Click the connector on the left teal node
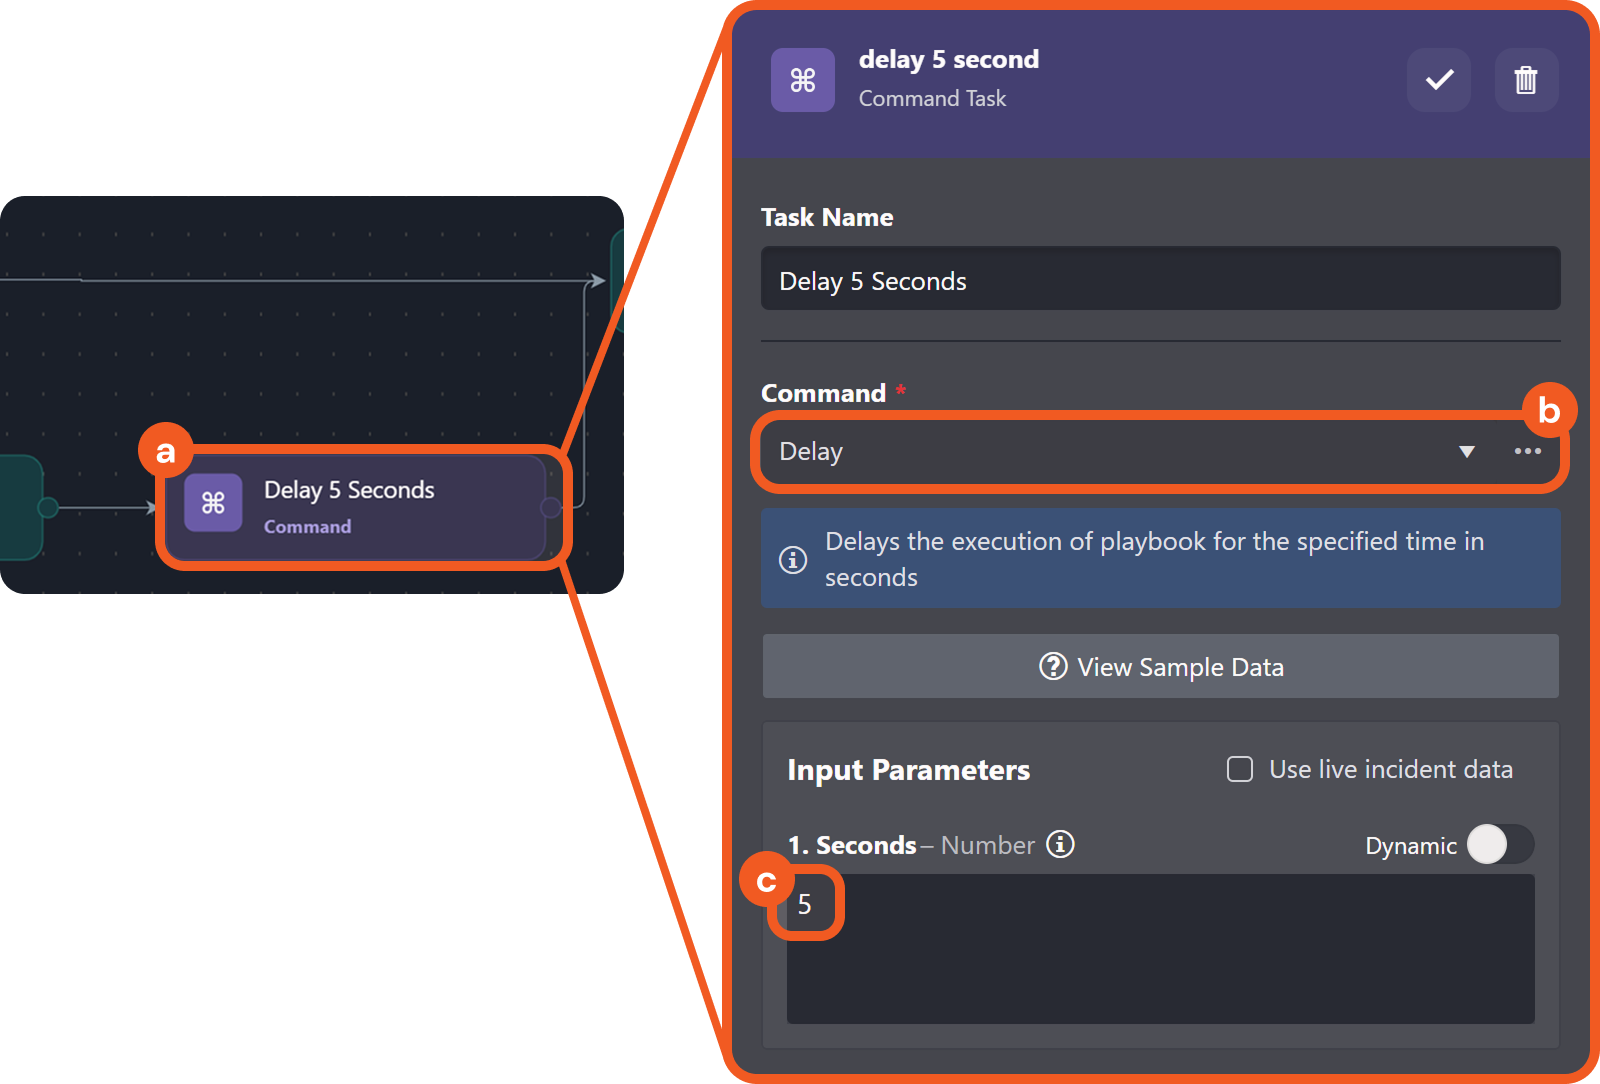The height and width of the screenshot is (1084, 1600). point(47,508)
